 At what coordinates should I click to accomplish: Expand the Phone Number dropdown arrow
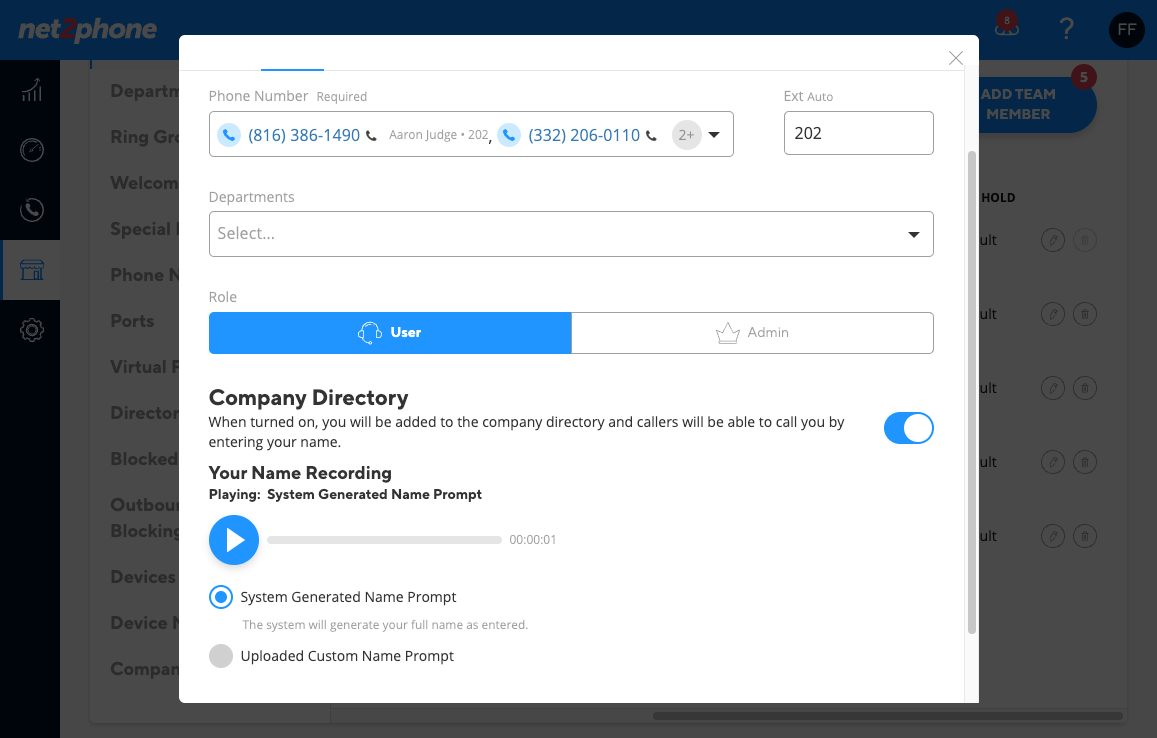[x=714, y=134]
